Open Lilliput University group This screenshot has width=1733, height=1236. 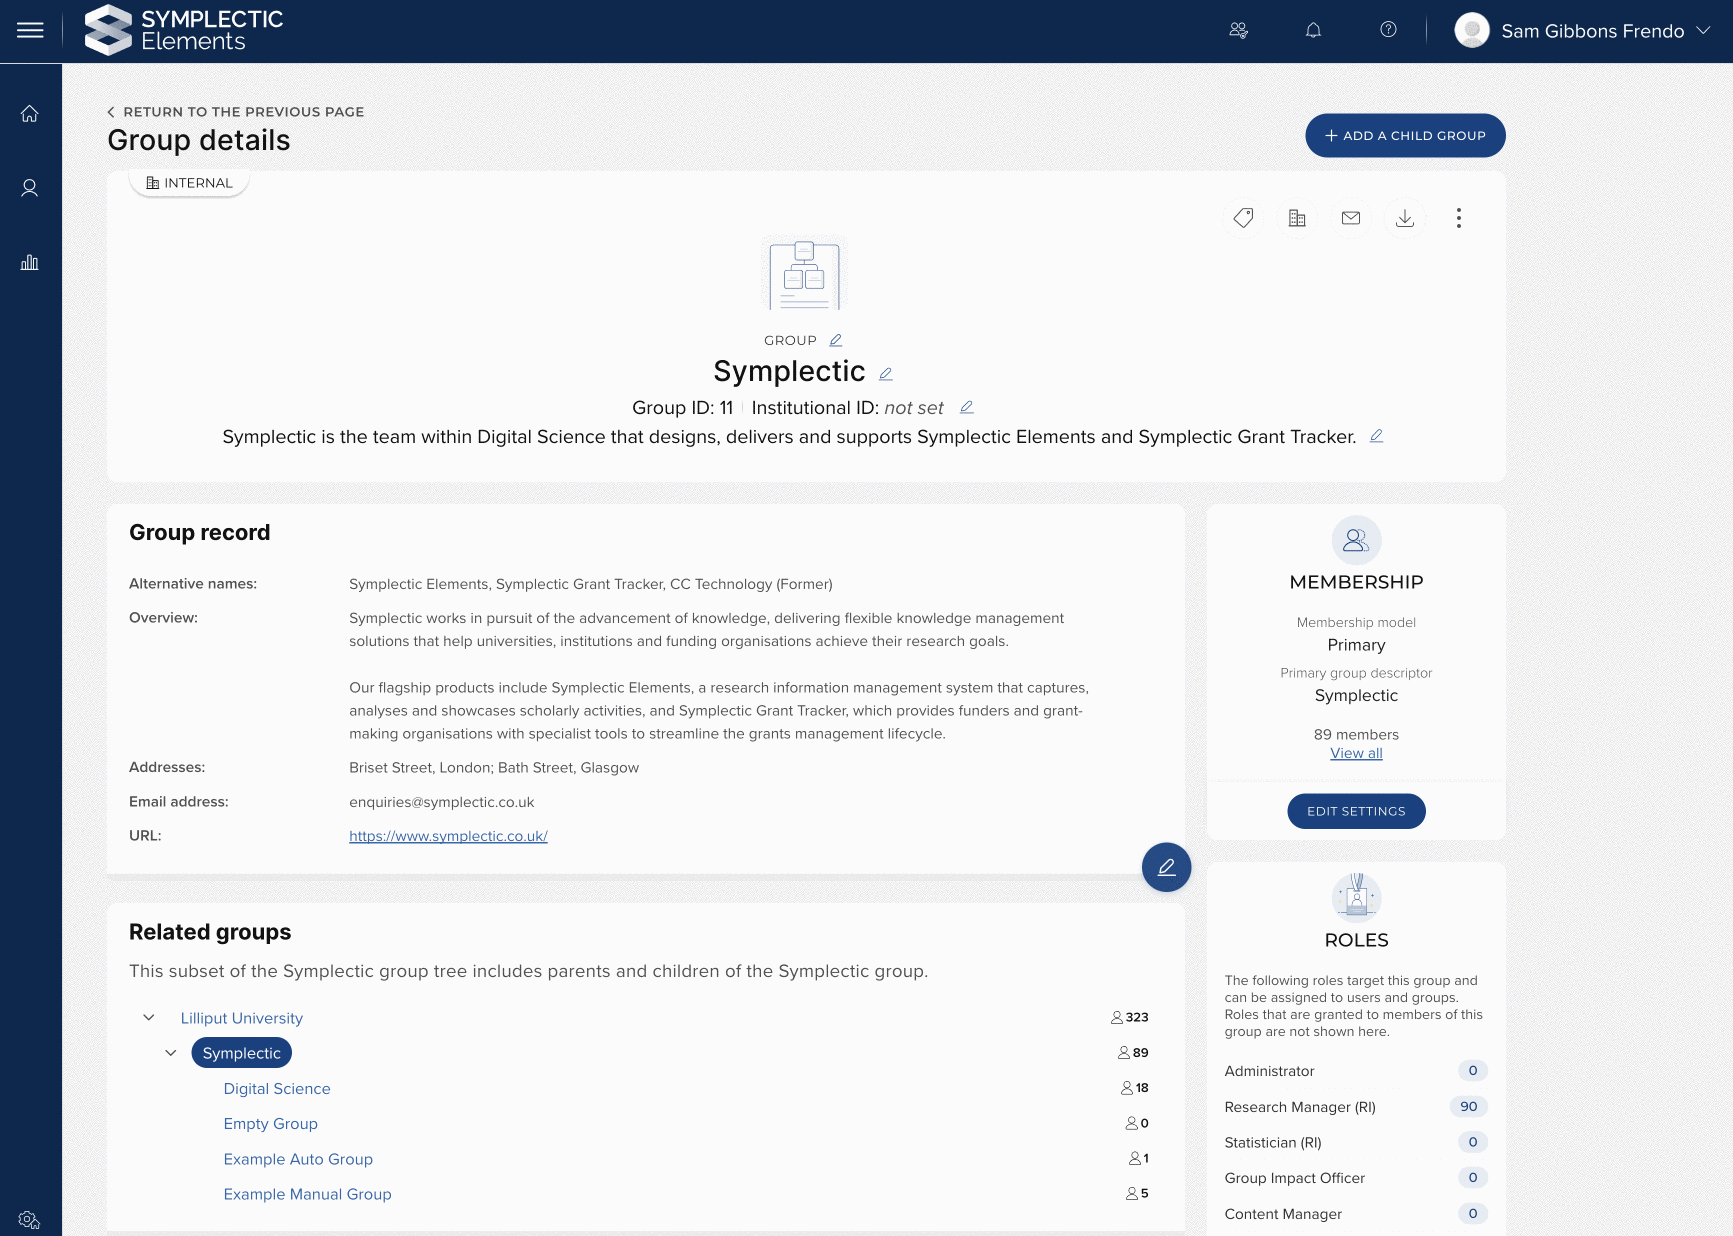[242, 1018]
